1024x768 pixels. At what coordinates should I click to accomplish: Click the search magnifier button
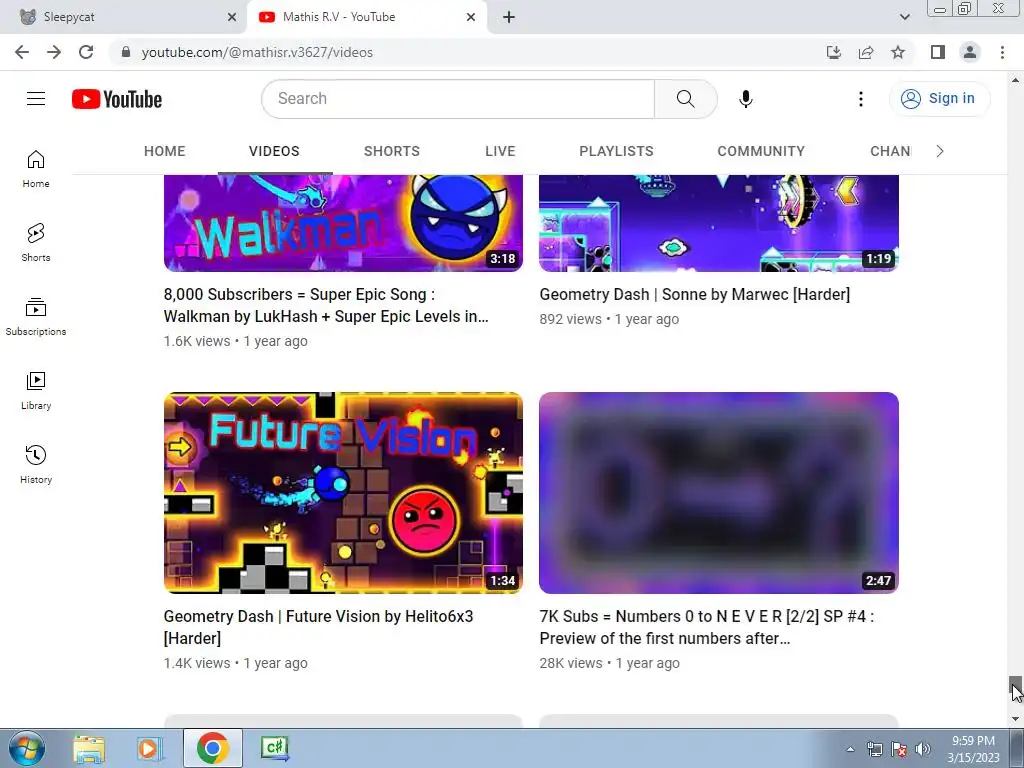686,99
